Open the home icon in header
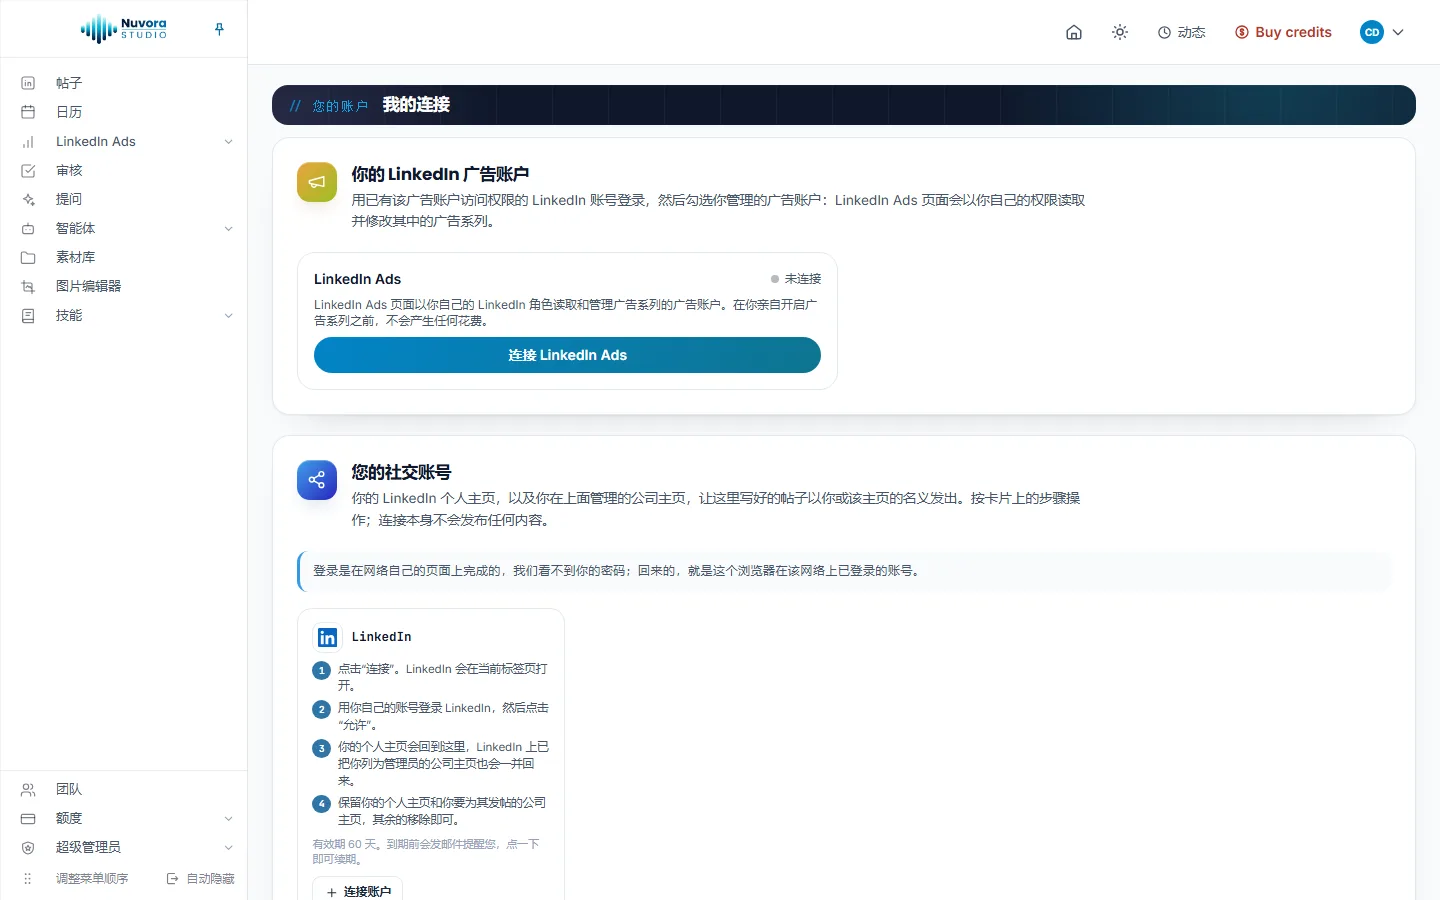The height and width of the screenshot is (900, 1440). 1074,32
